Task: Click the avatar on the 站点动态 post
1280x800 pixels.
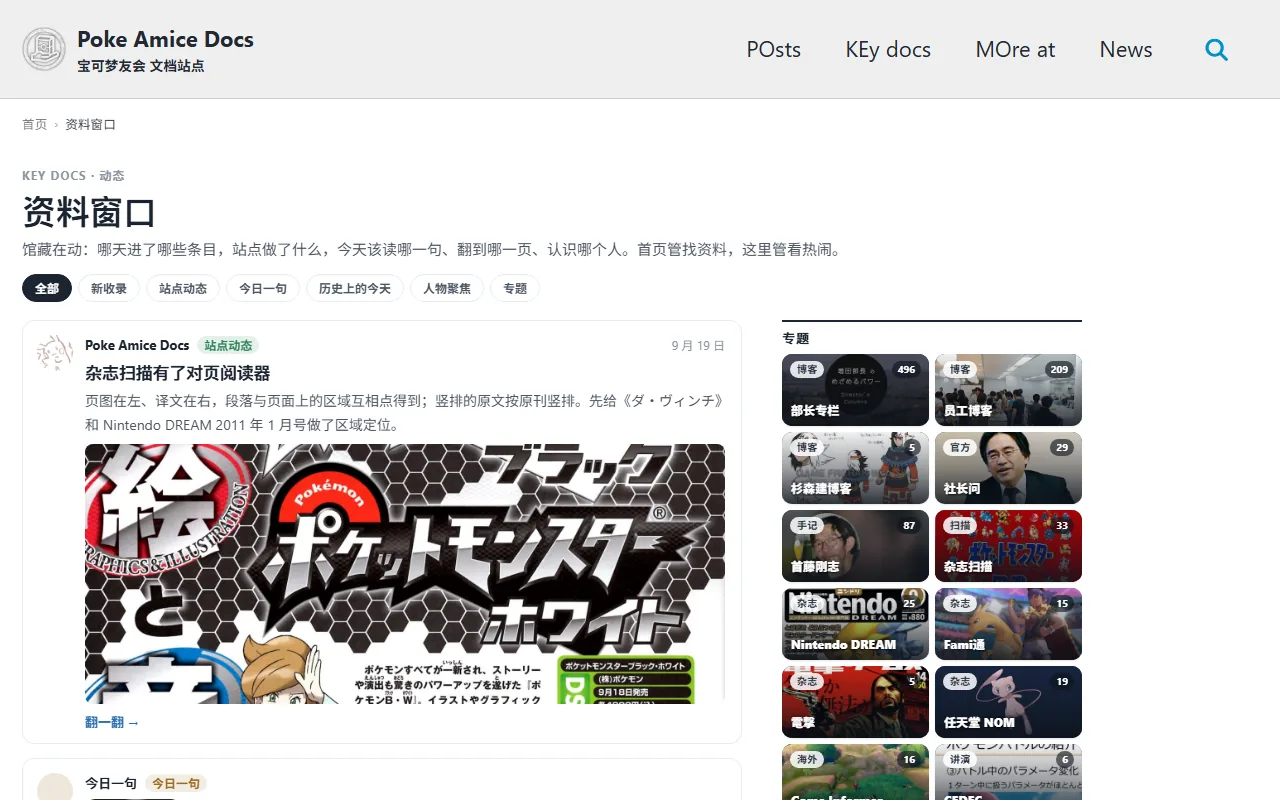Action: [x=55, y=353]
